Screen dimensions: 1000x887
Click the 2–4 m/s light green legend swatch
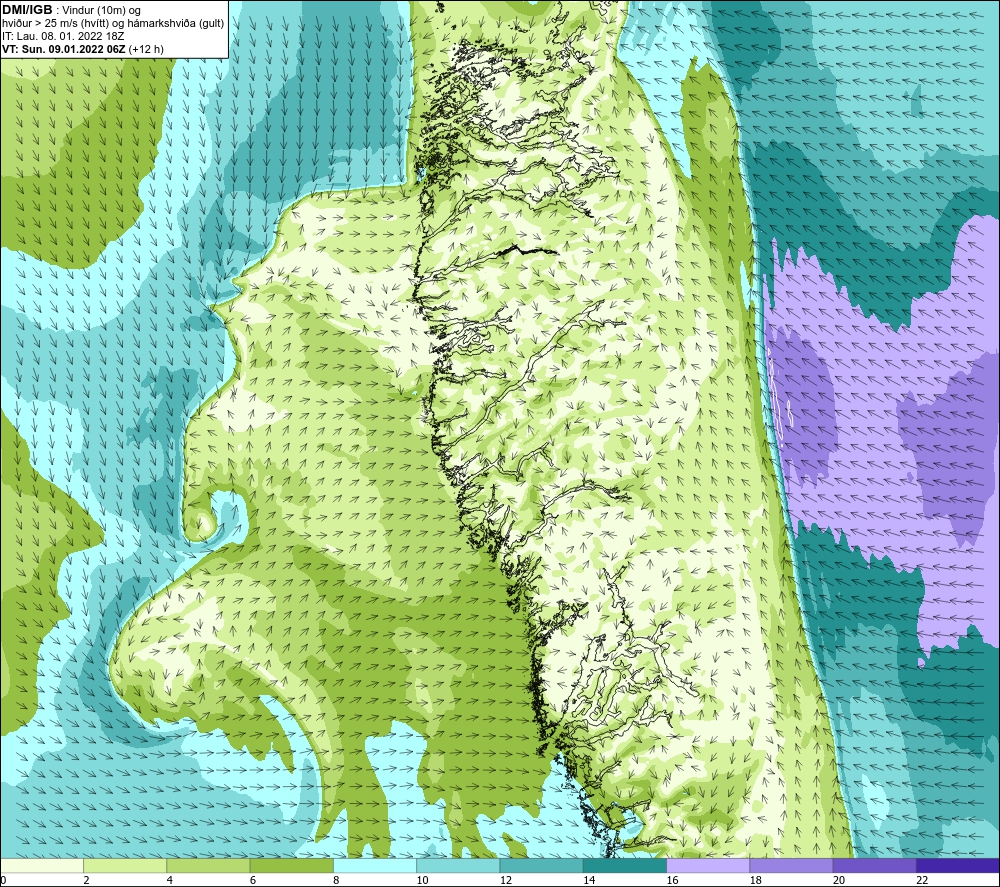pos(125,866)
